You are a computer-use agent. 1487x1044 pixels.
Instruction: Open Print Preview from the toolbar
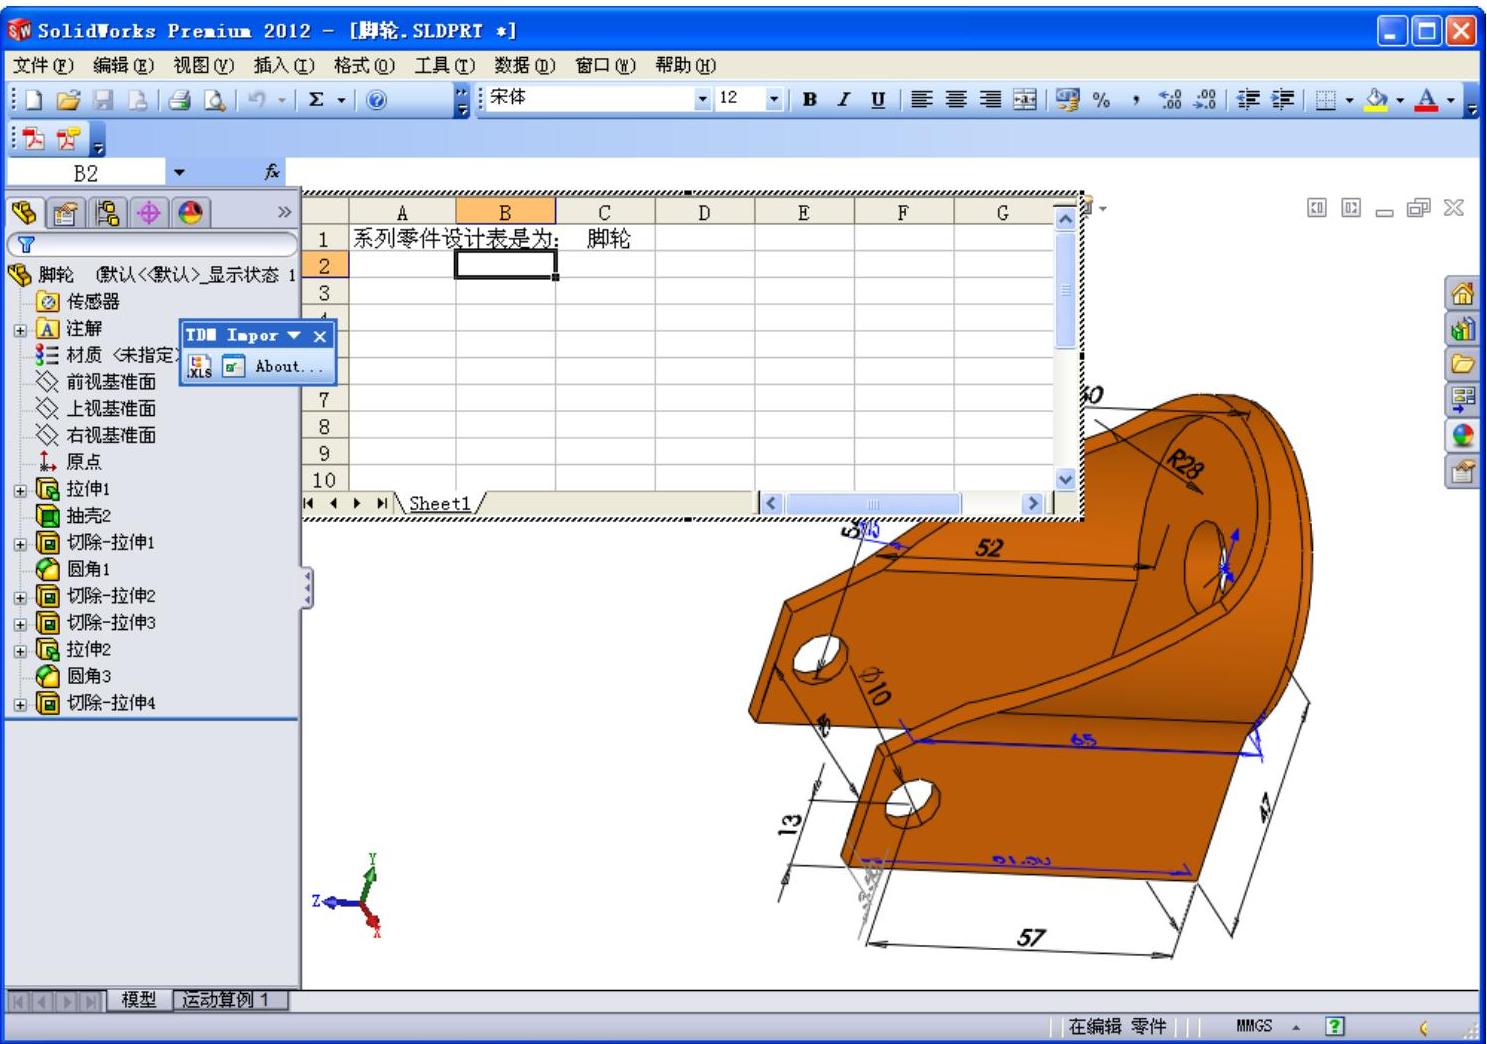(x=214, y=100)
